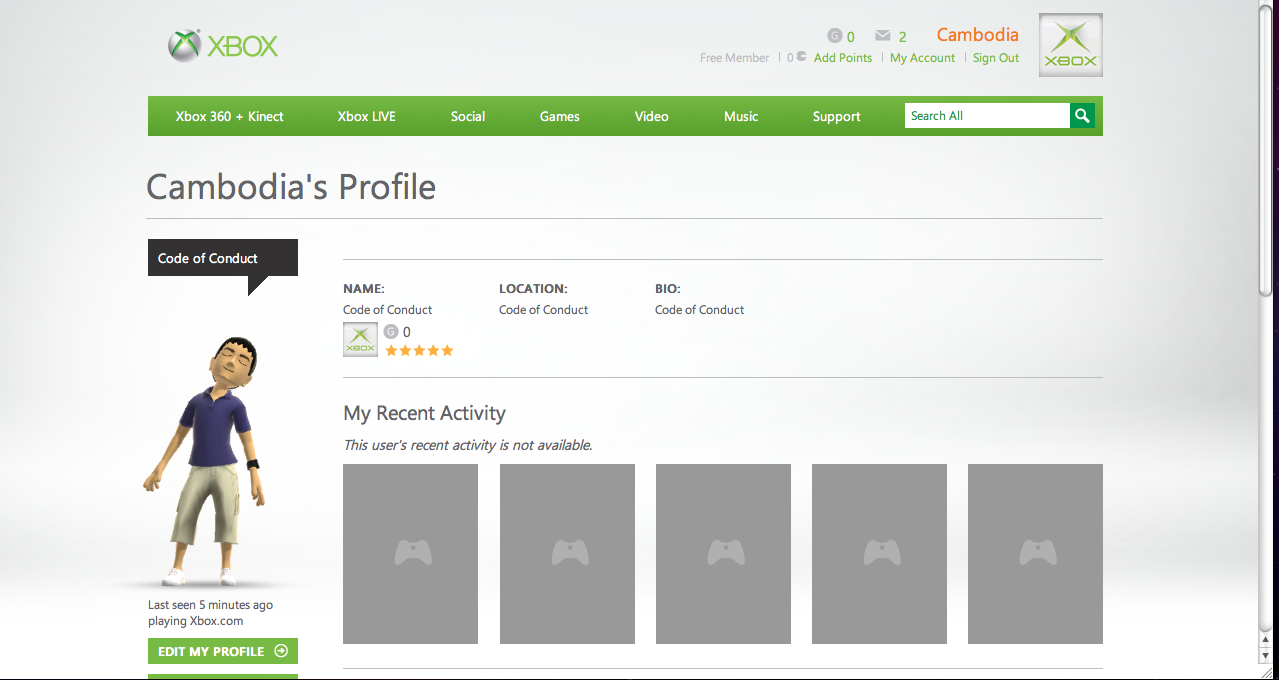This screenshot has width=1279, height=680.
Task: Click the Gamerscore icon under Name
Action: pyautogui.click(x=391, y=331)
